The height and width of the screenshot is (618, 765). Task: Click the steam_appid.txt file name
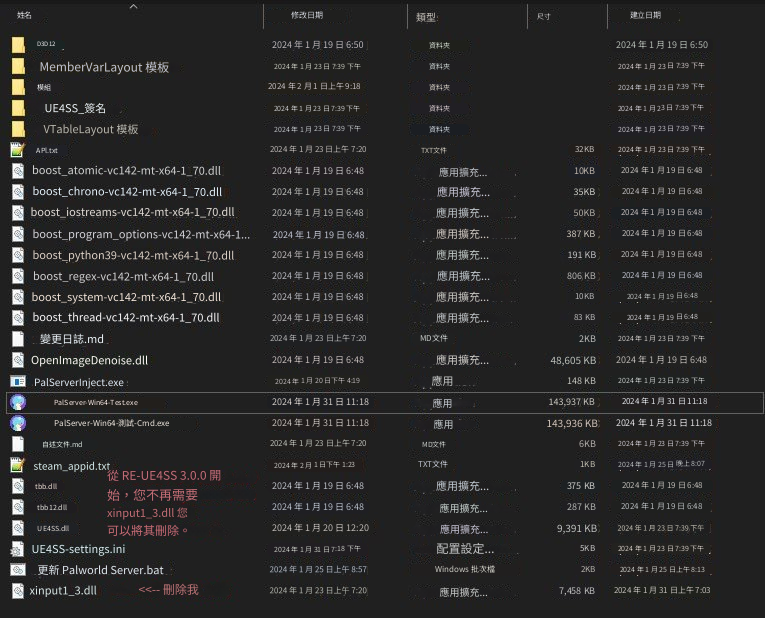[x=72, y=466]
